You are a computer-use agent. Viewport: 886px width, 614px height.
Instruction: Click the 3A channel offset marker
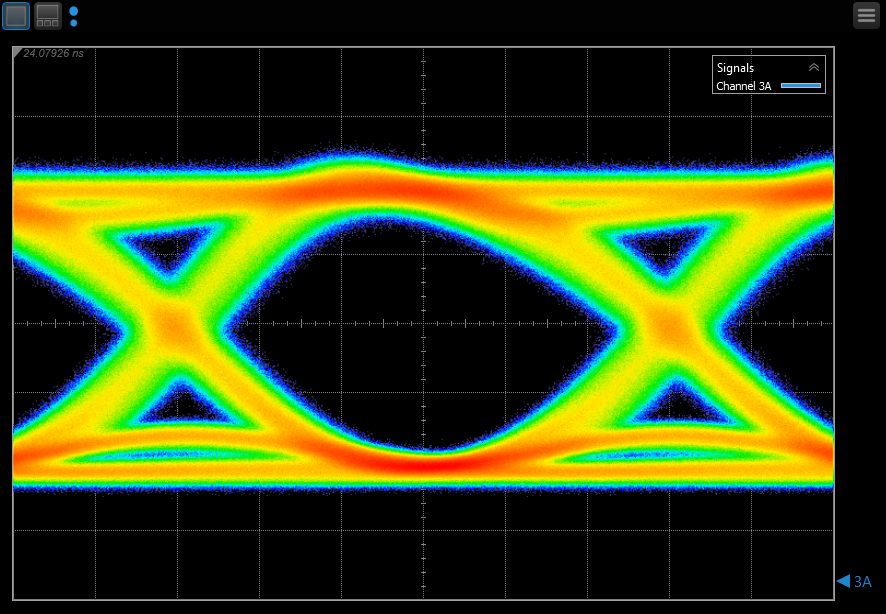pyautogui.click(x=854, y=581)
